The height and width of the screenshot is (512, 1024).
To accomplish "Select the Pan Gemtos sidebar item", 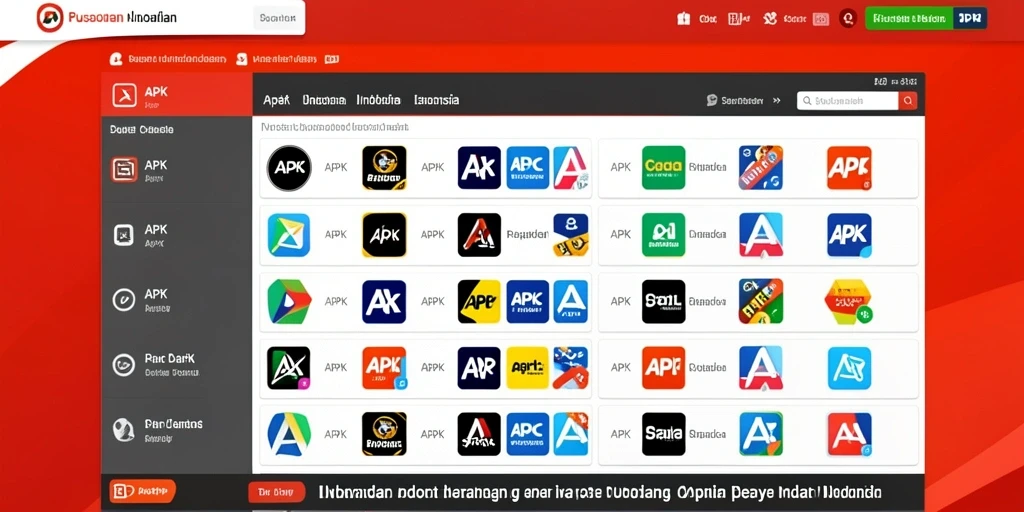I will [x=176, y=430].
